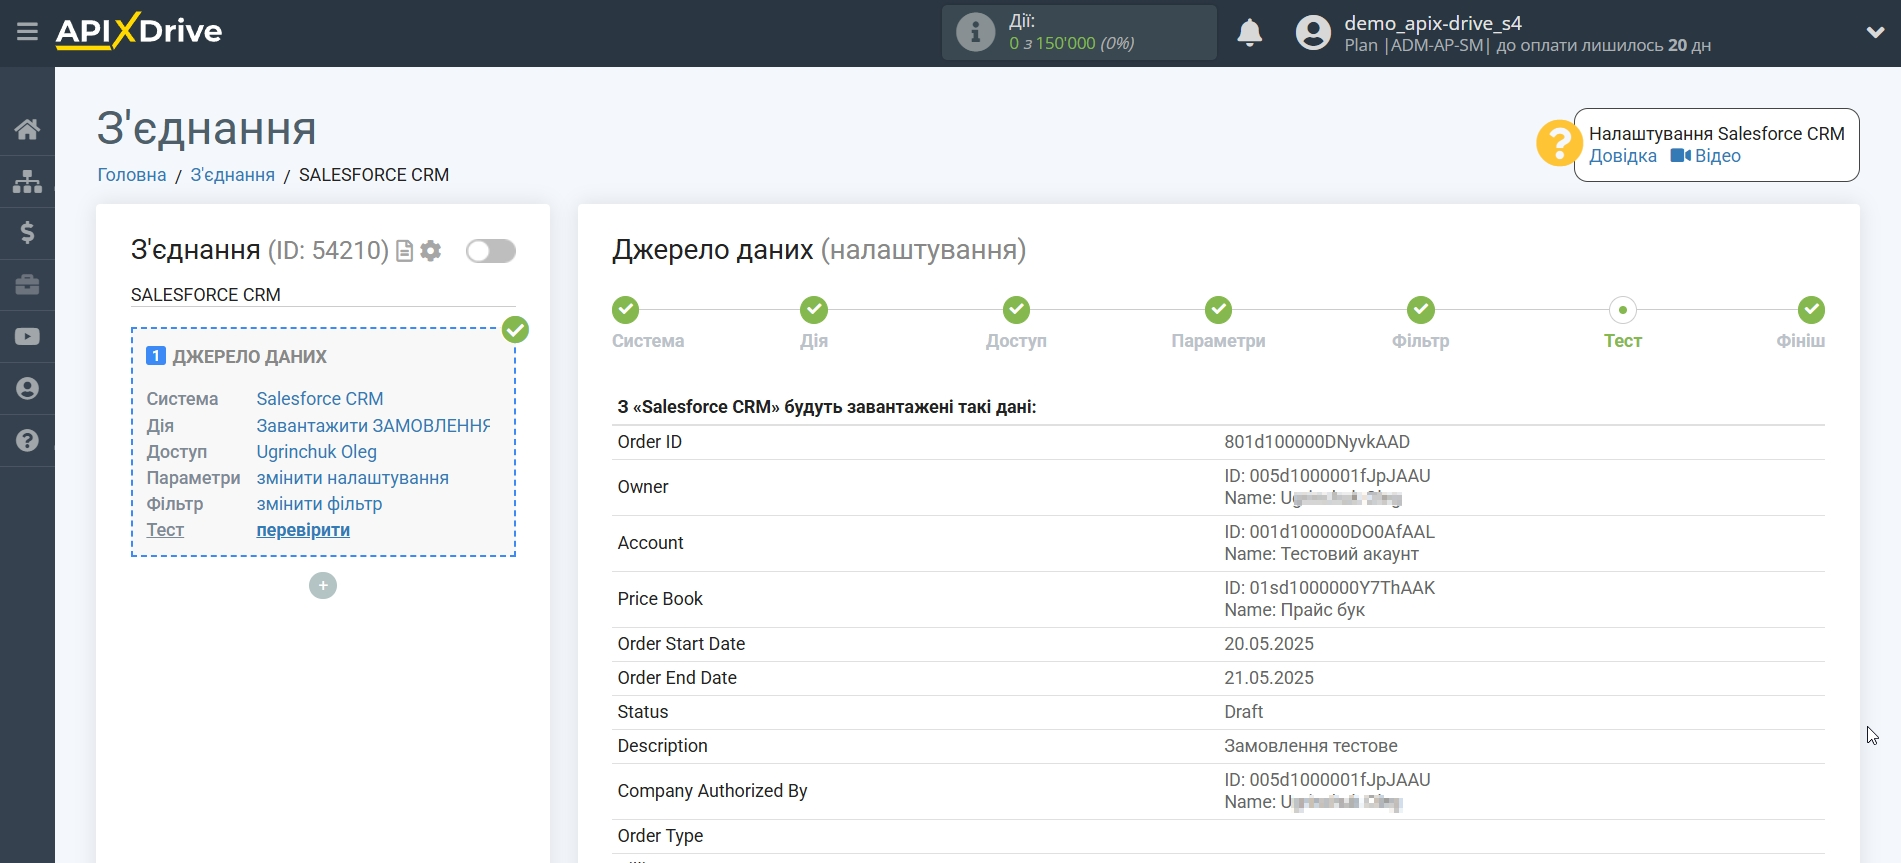Open the Довідка help link

point(1622,156)
